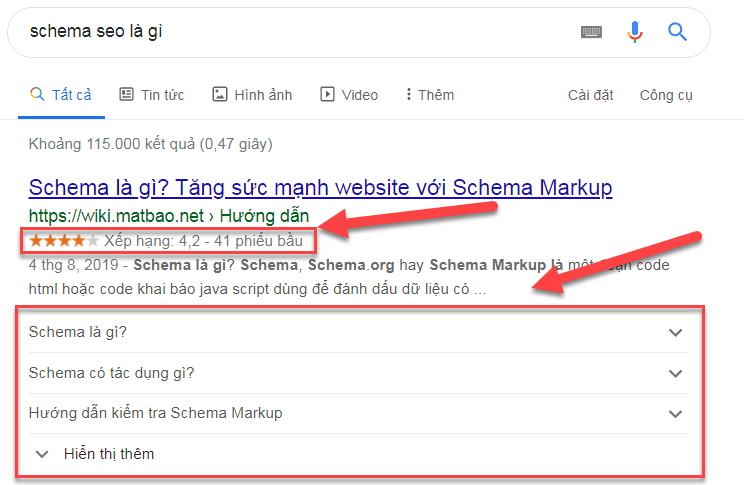Click the wiki.matbao.net green URL breadcrumb
This screenshot has width=744, height=485.
coord(169,216)
